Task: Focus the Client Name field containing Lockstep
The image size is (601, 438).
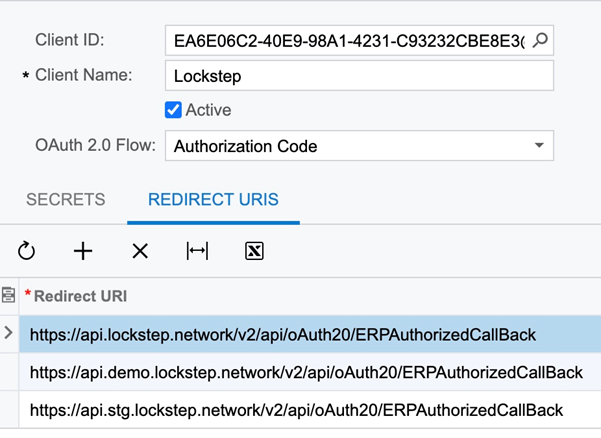Action: (358, 76)
